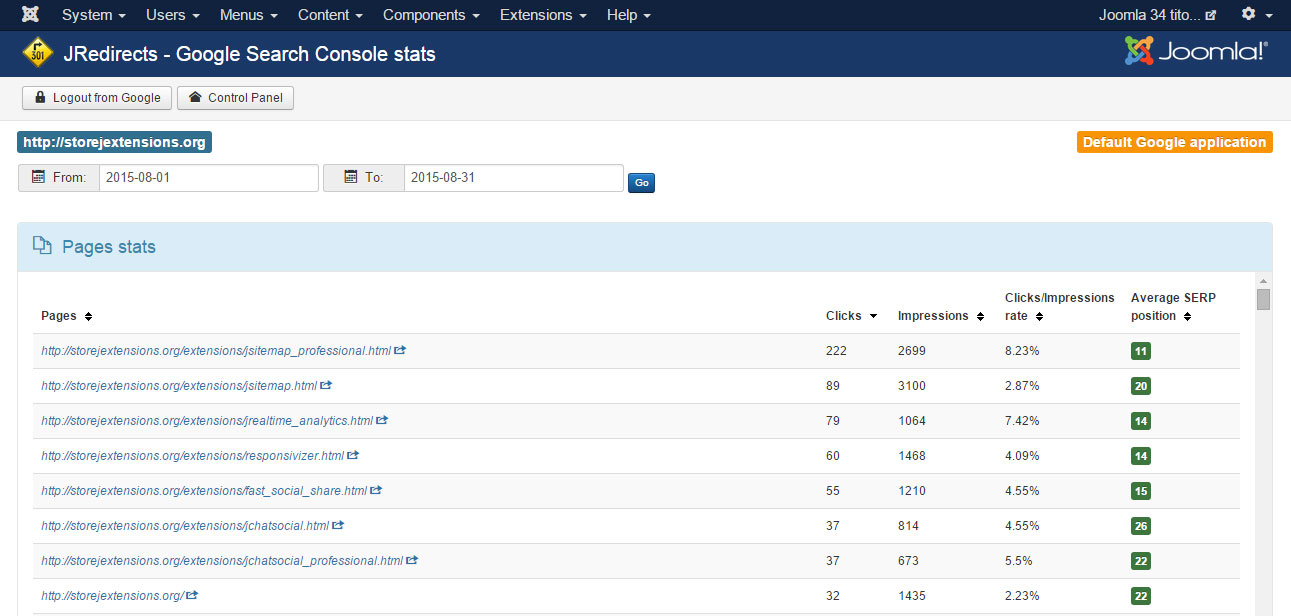Click the Control Panel button
Screen dimensions: 1291x616
[x=235, y=98]
